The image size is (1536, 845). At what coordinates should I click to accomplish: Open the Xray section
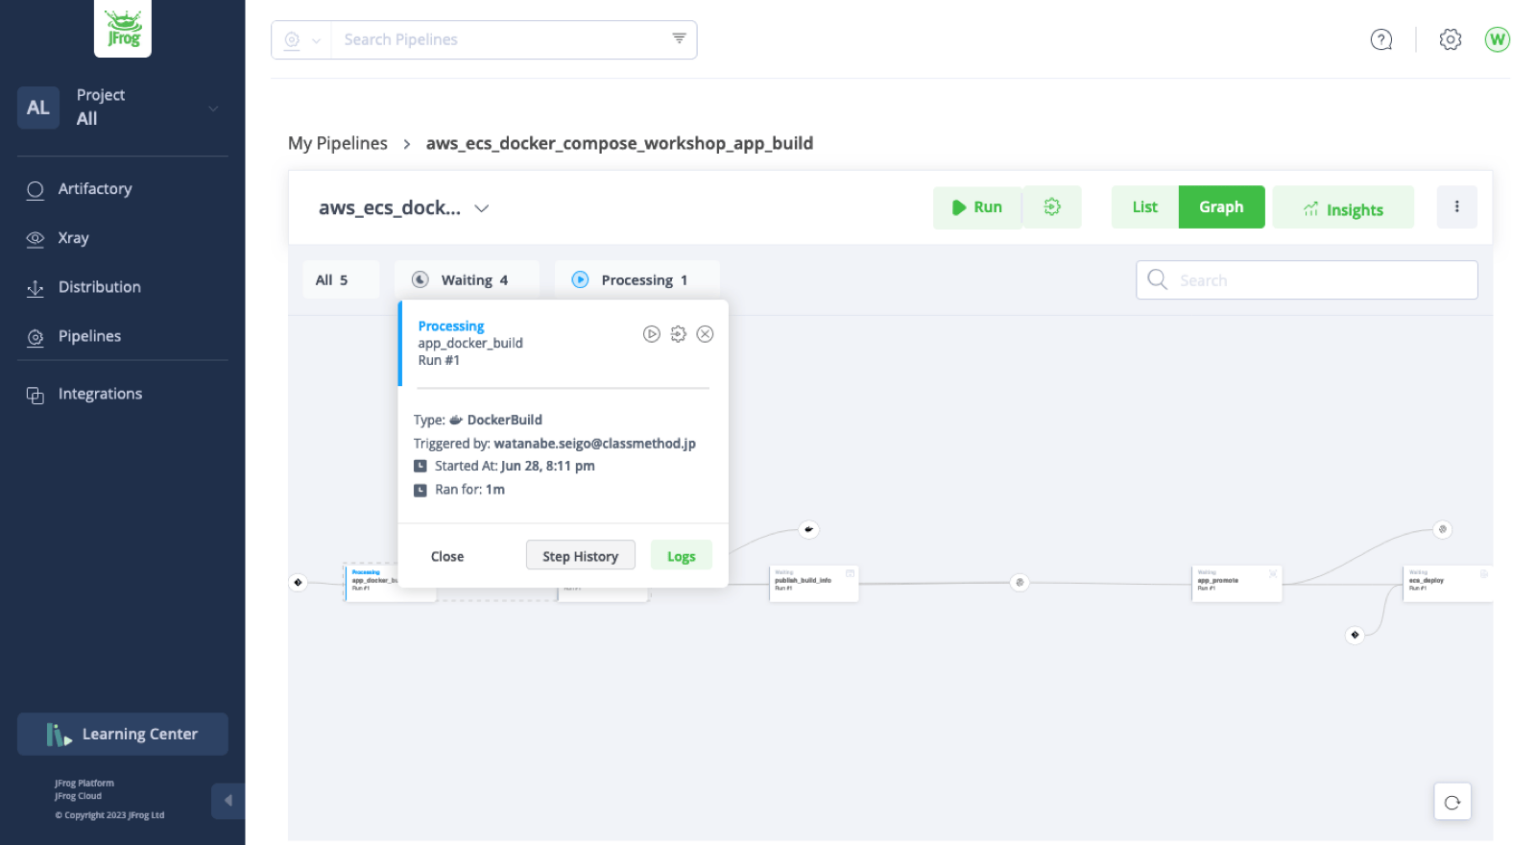click(x=74, y=238)
